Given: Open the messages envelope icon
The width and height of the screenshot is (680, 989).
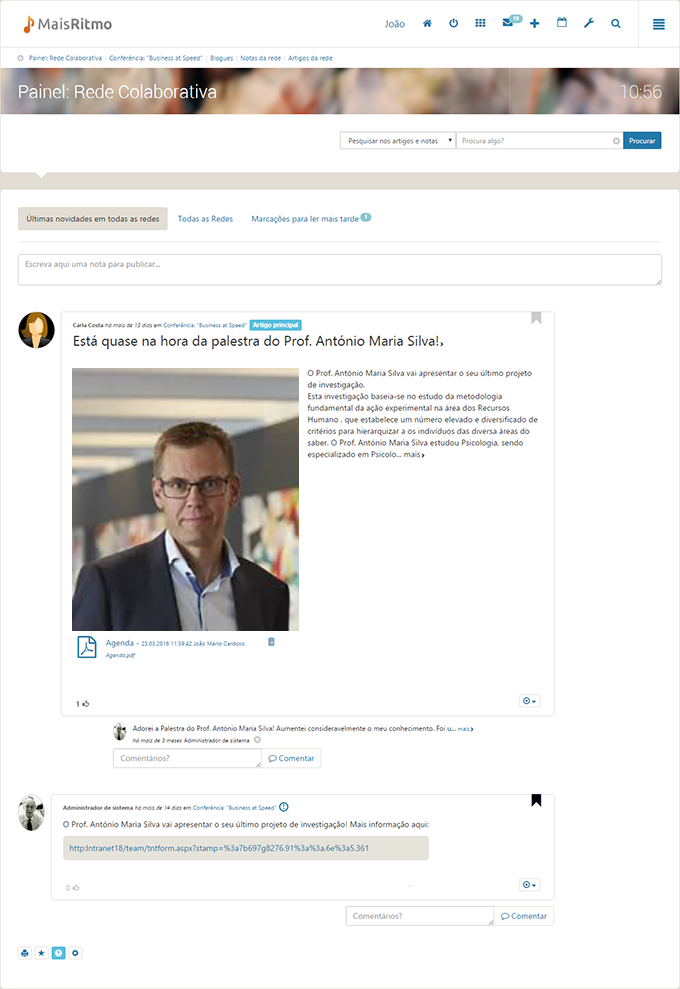Looking at the screenshot, I should [x=508, y=23].
